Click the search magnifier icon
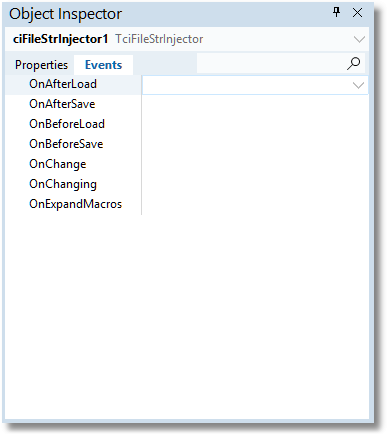The image size is (388, 437). 353,63
